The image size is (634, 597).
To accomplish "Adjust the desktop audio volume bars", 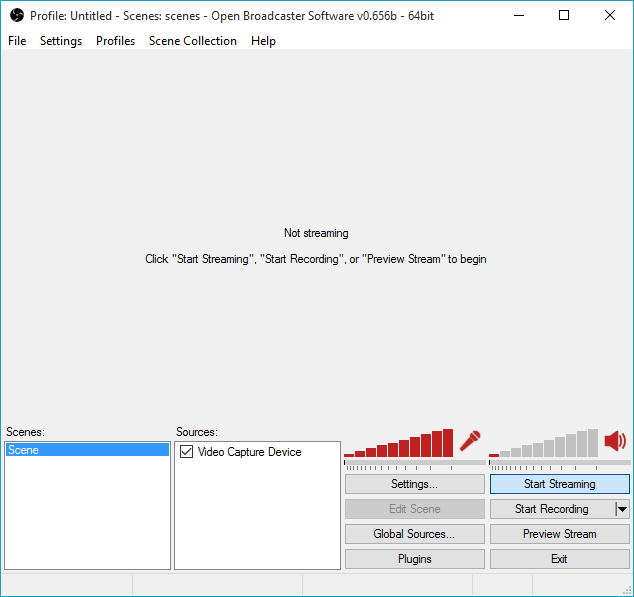I will tap(544, 445).
